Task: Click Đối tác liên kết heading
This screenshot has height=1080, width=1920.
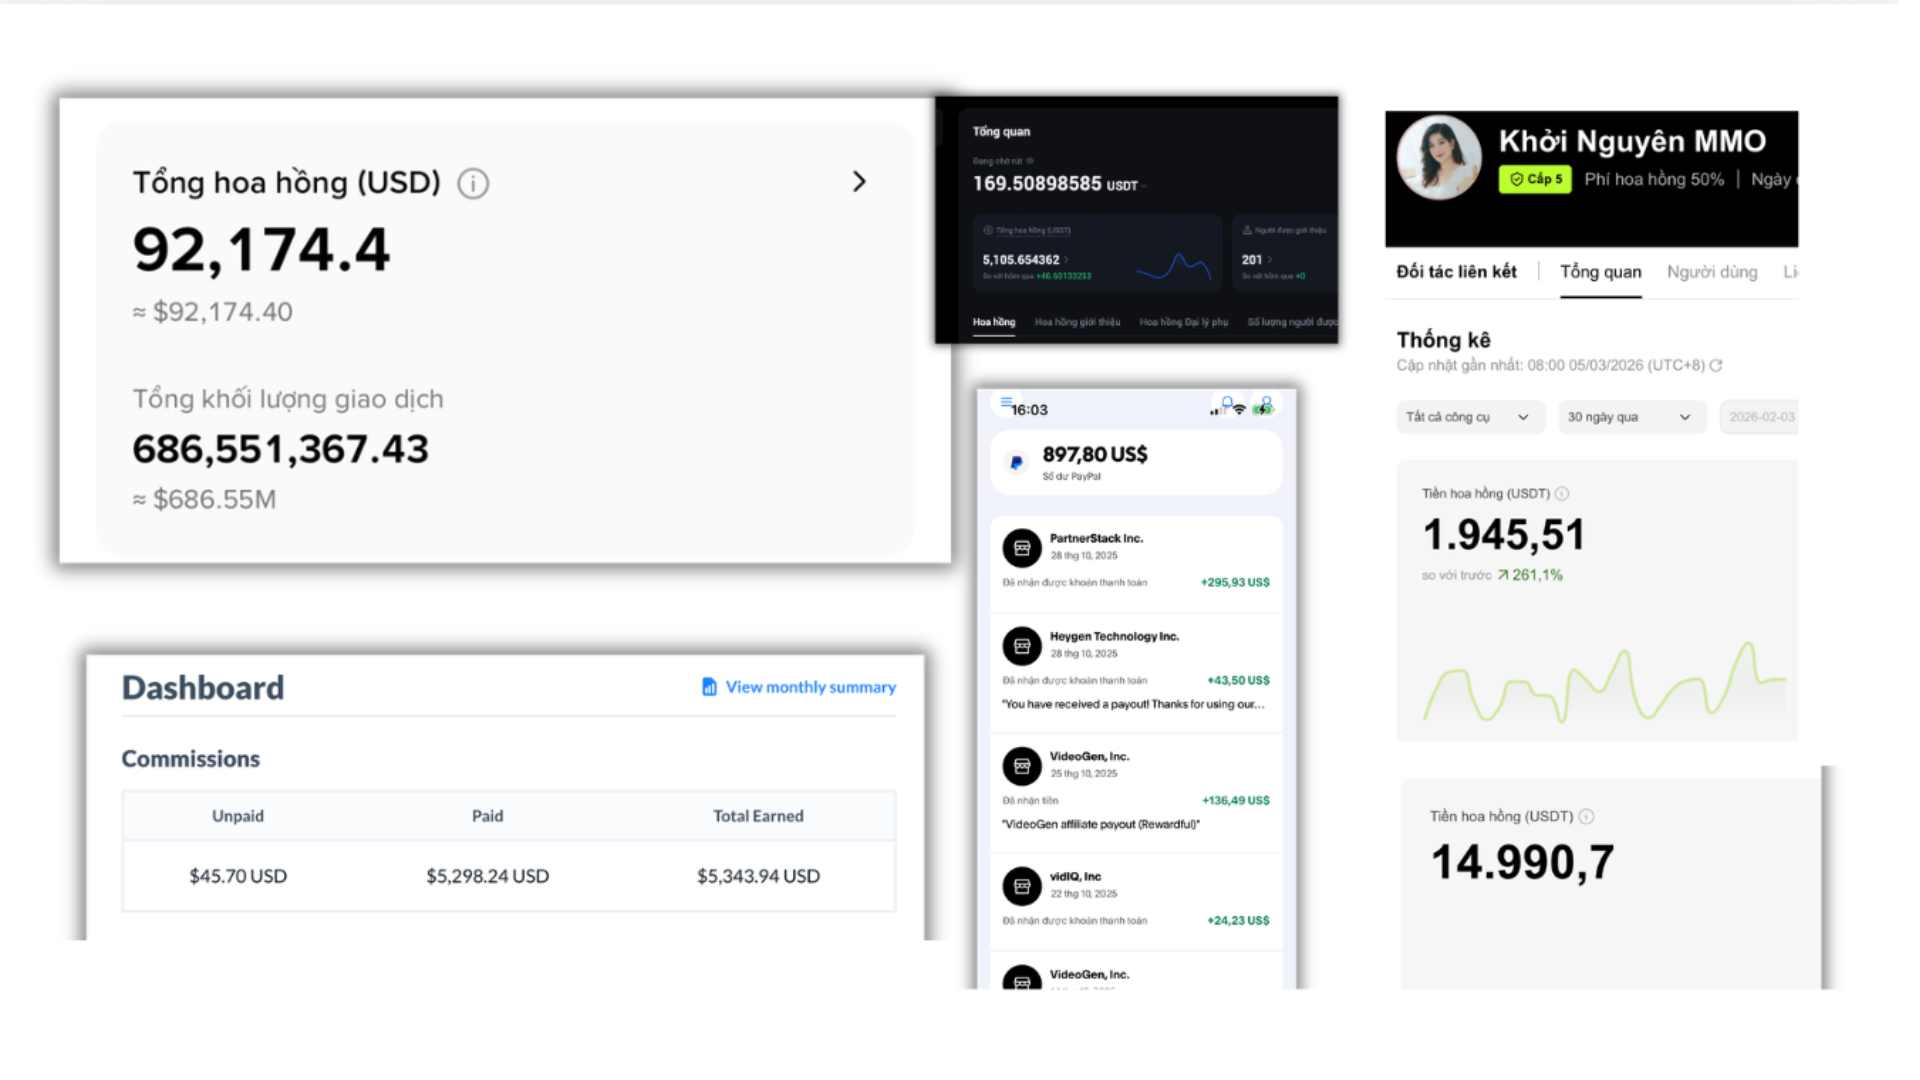Action: [1456, 272]
